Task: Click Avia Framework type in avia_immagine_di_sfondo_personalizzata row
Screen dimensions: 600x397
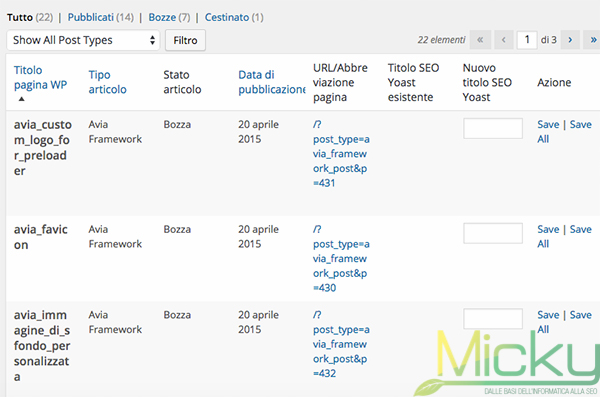Action: [115, 322]
